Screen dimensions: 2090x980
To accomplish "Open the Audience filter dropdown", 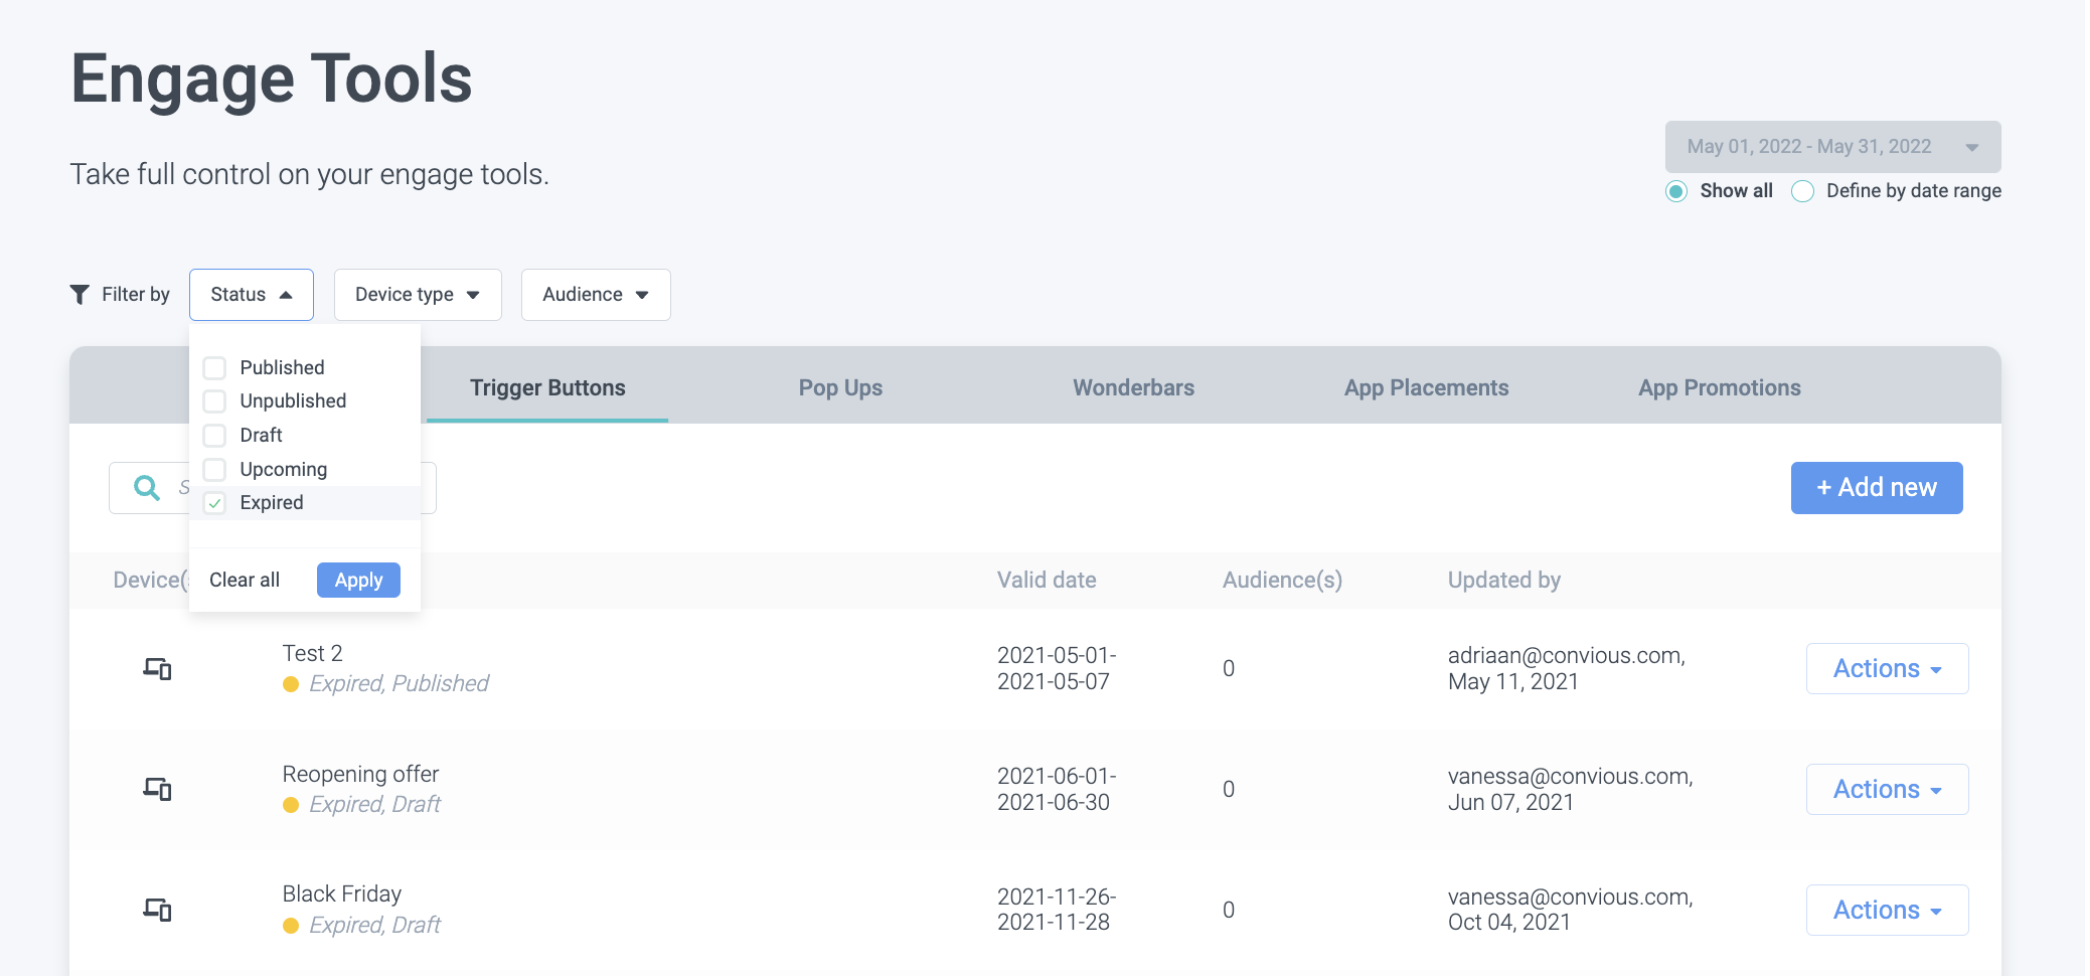I will [x=595, y=295].
